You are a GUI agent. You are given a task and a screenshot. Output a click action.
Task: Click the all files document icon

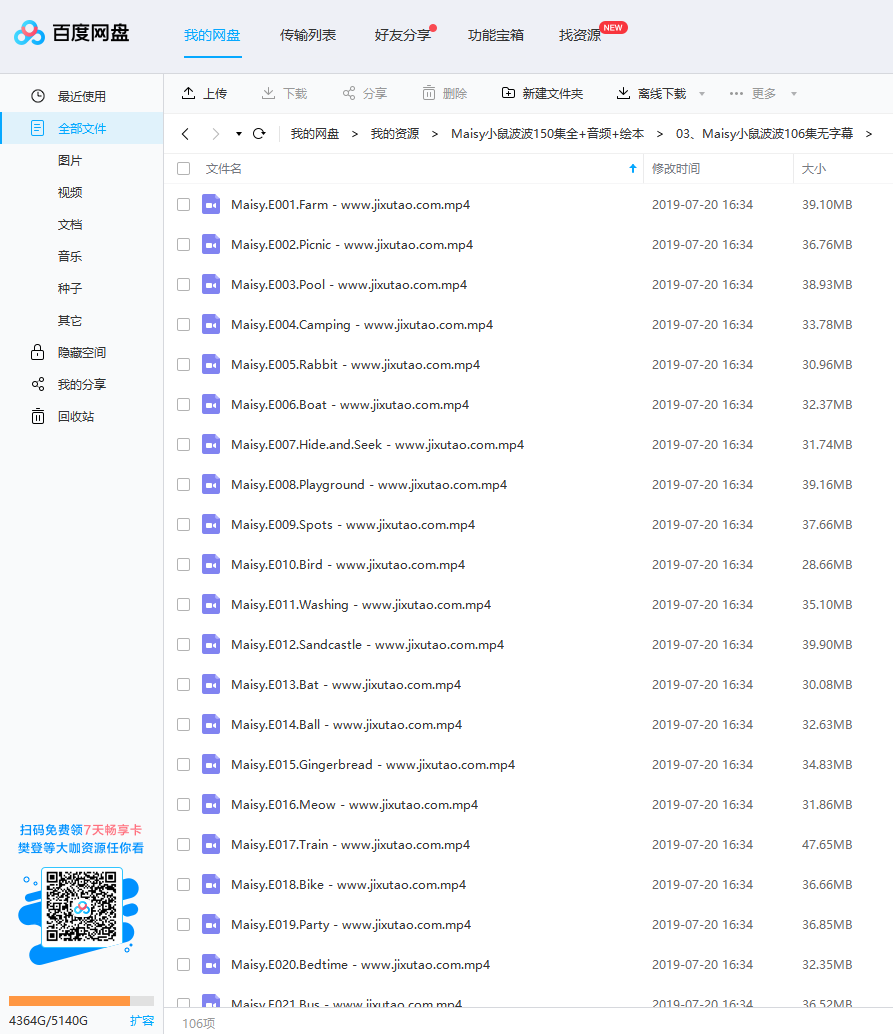tap(38, 128)
